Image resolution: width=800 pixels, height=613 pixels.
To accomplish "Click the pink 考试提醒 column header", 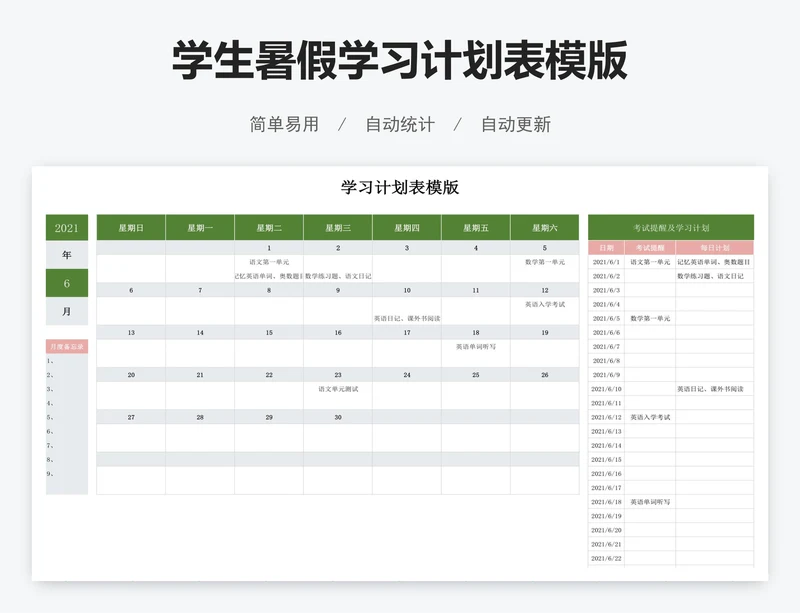I will tap(650, 248).
